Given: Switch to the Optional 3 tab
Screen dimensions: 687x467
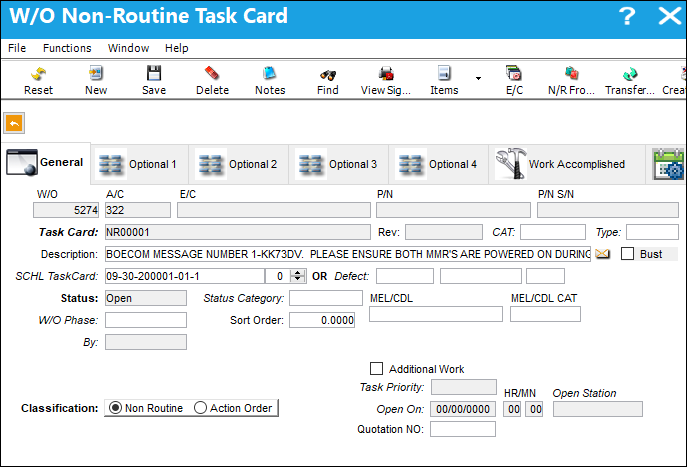Looking at the screenshot, I should [x=339, y=164].
